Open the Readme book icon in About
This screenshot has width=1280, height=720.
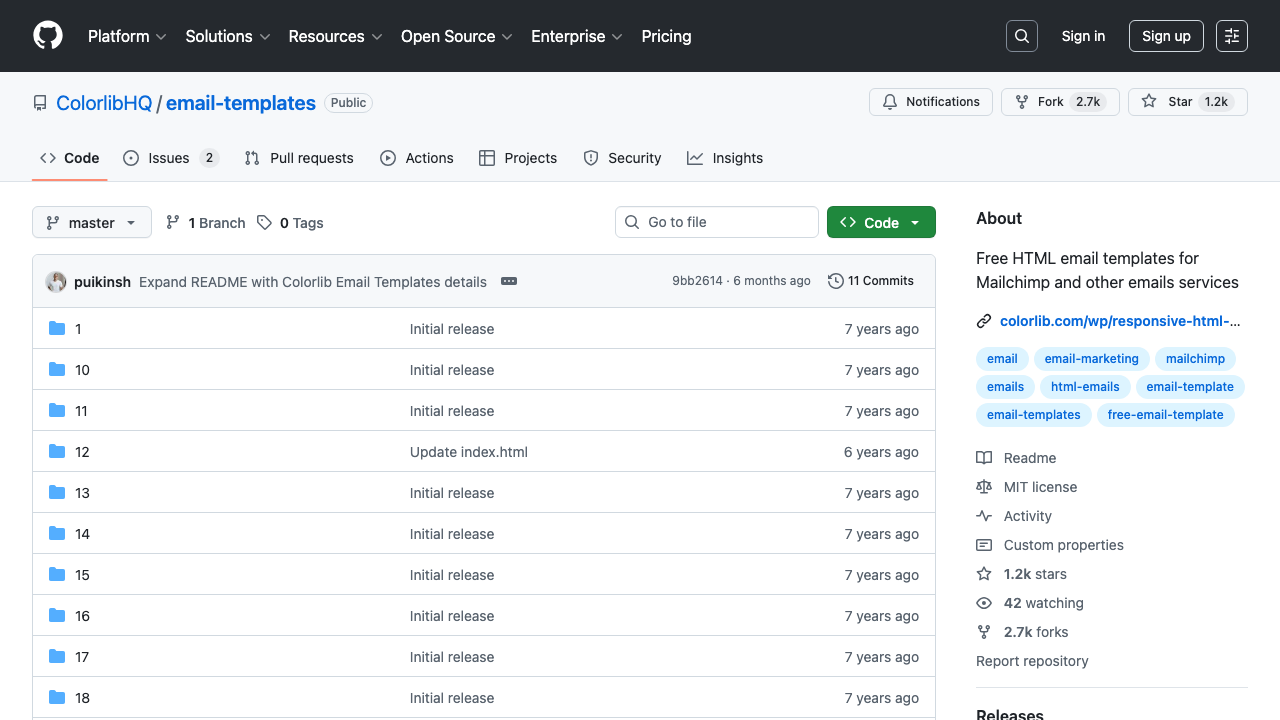(985, 457)
